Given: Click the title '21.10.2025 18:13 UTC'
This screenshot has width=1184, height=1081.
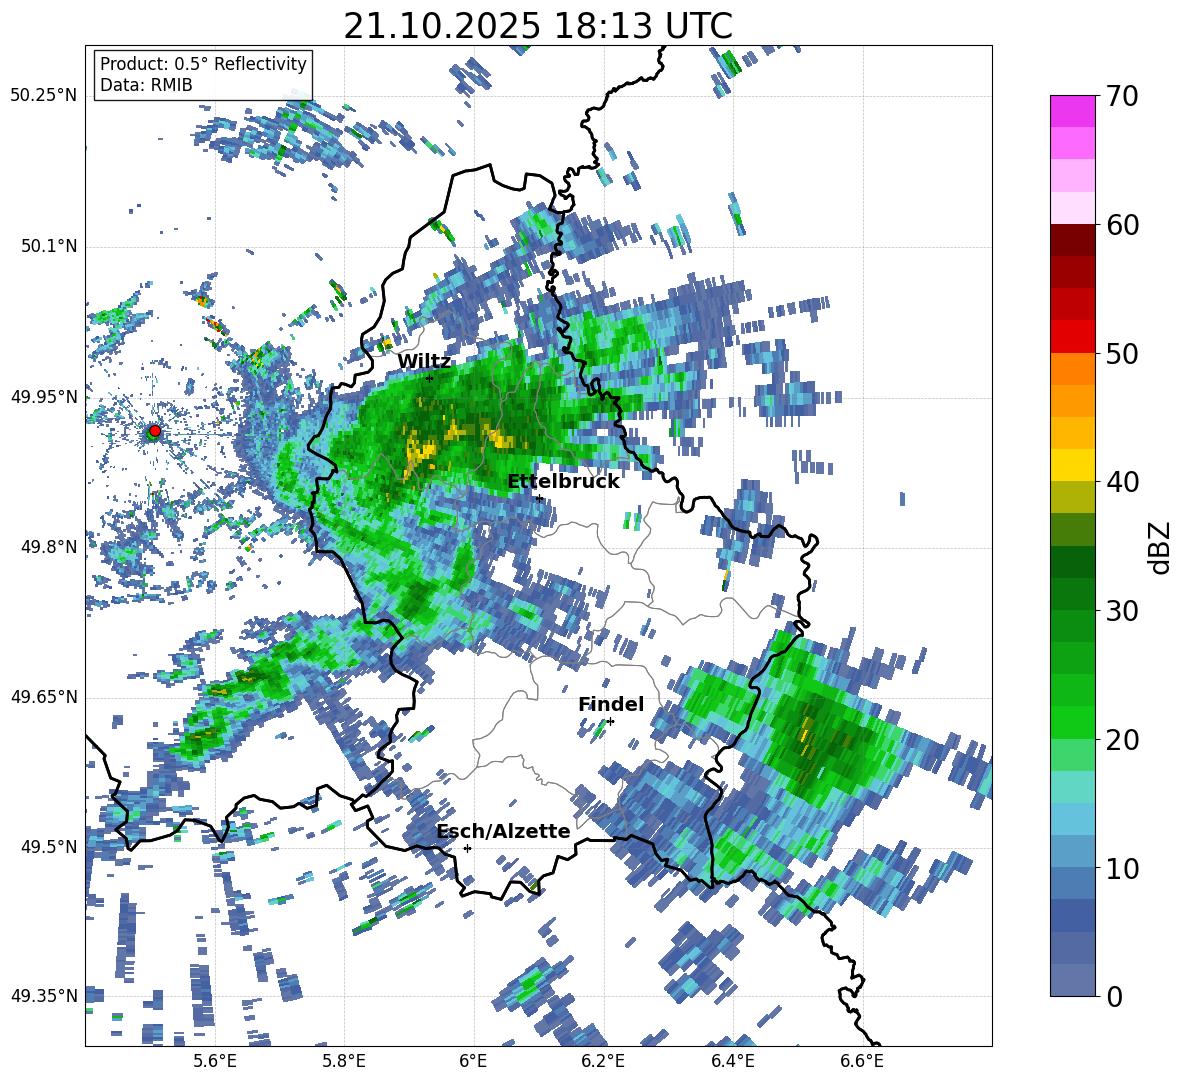Looking at the screenshot, I should [x=538, y=26].
